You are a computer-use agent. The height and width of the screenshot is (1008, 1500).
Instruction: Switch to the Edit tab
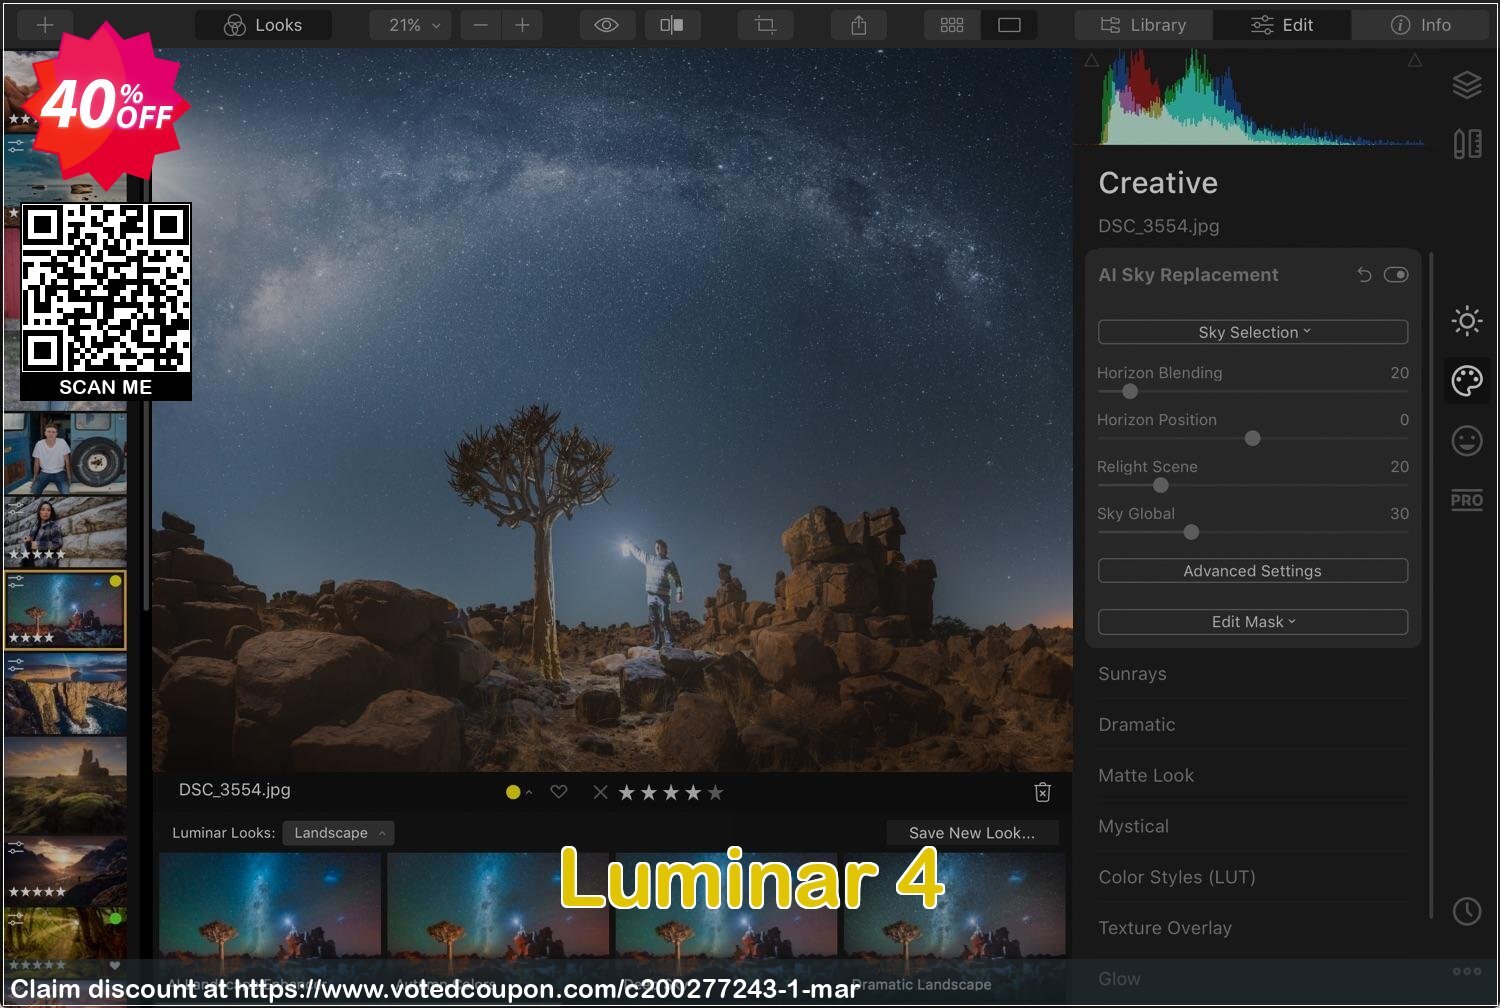[1282, 25]
